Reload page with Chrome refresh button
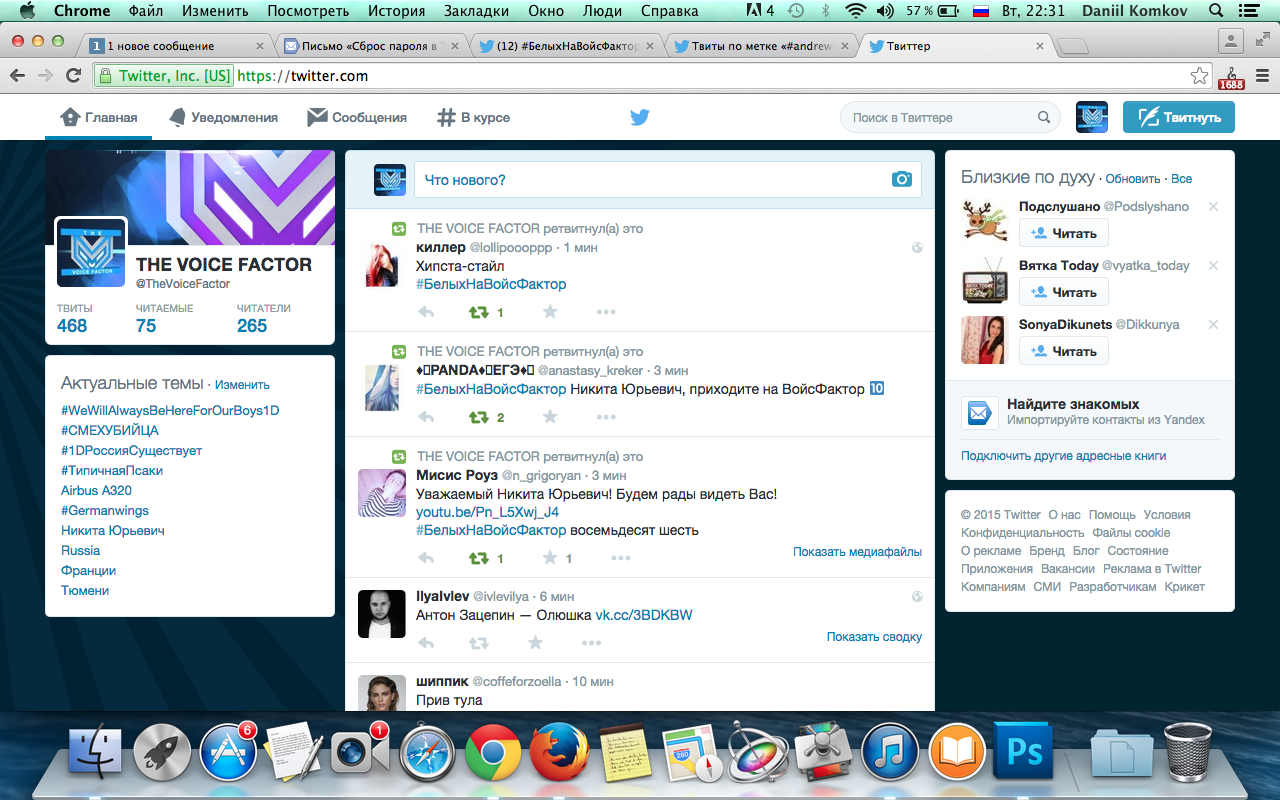Screen dimensions: 1280x800 pyautogui.click(x=73, y=76)
